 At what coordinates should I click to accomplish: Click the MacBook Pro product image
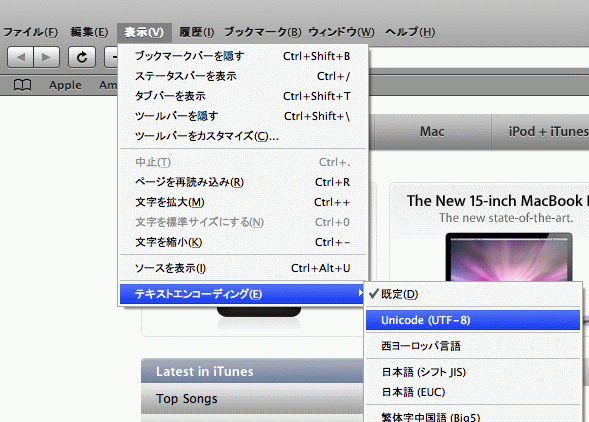[x=509, y=257]
